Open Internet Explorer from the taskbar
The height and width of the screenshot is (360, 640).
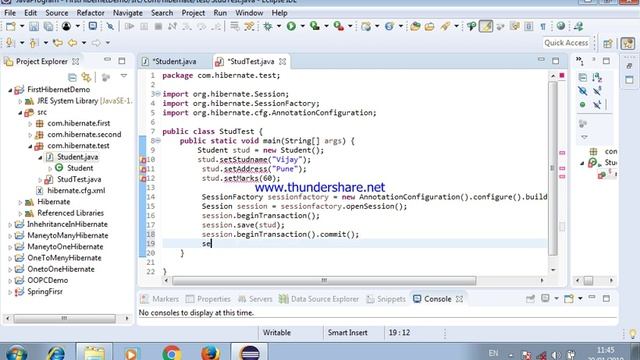56,352
